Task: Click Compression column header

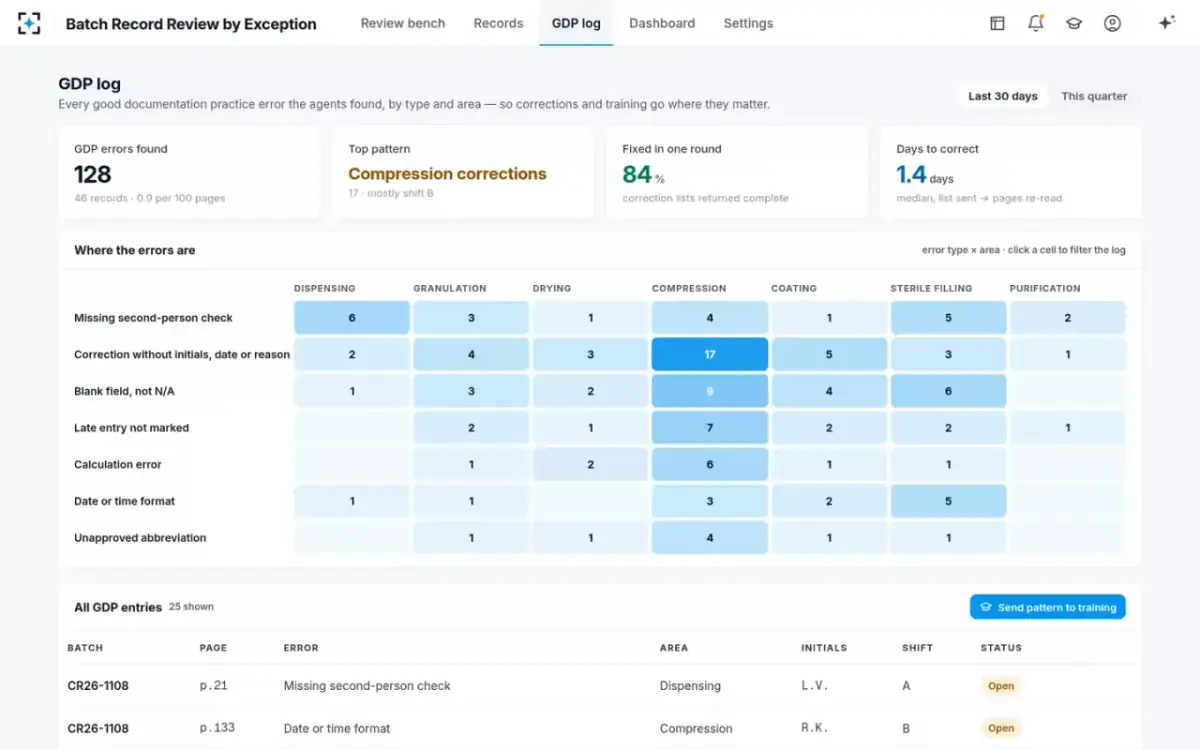Action: click(689, 288)
